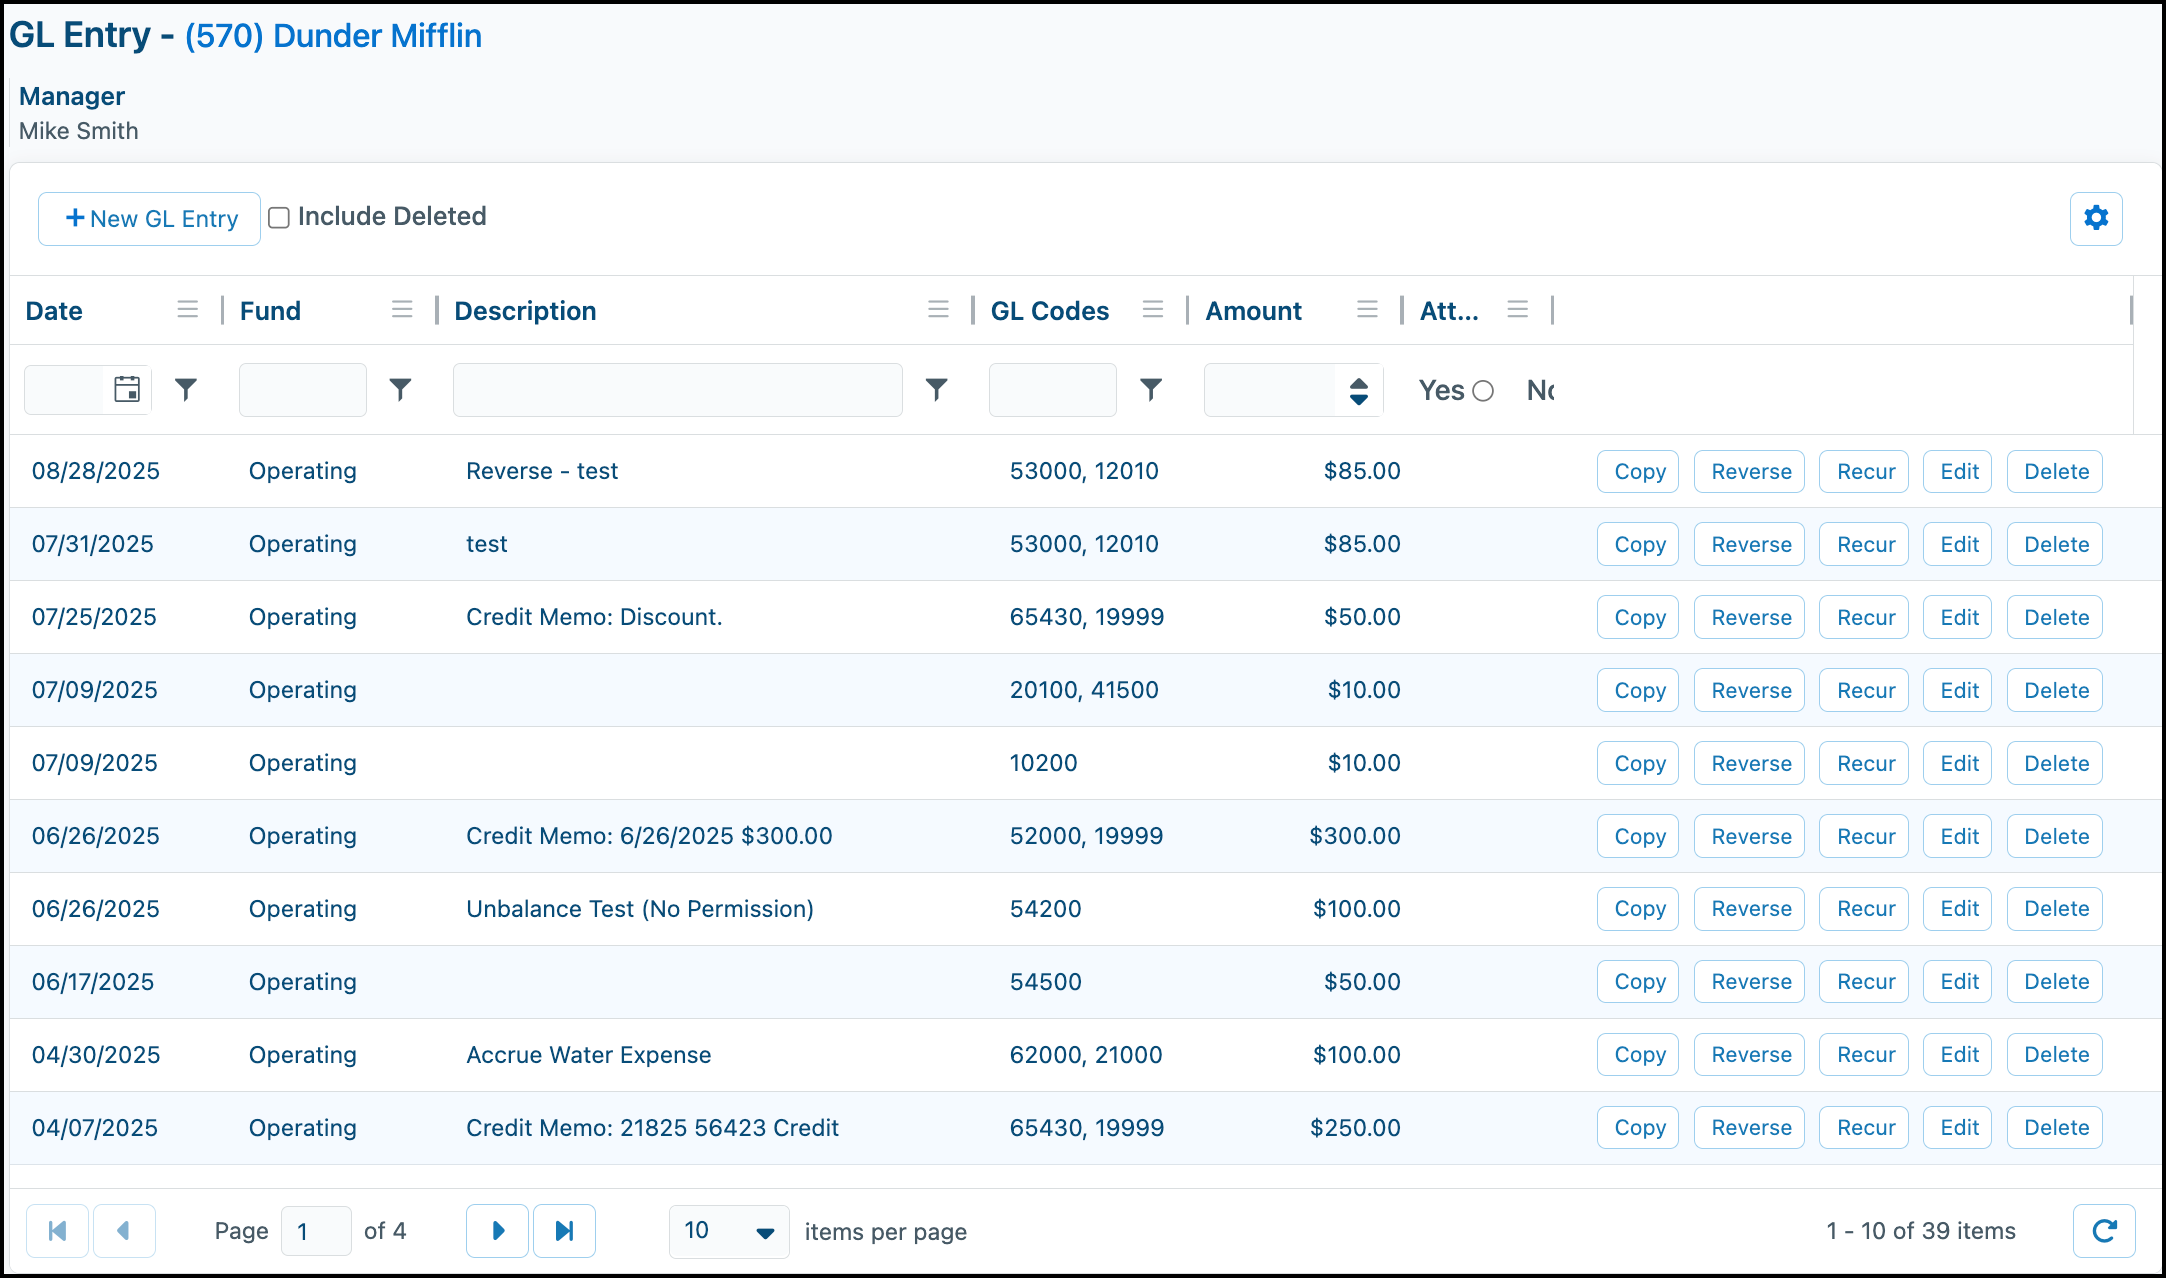Reverse the Accrue Water Expense entry
This screenshot has width=2166, height=1278.
tap(1750, 1054)
